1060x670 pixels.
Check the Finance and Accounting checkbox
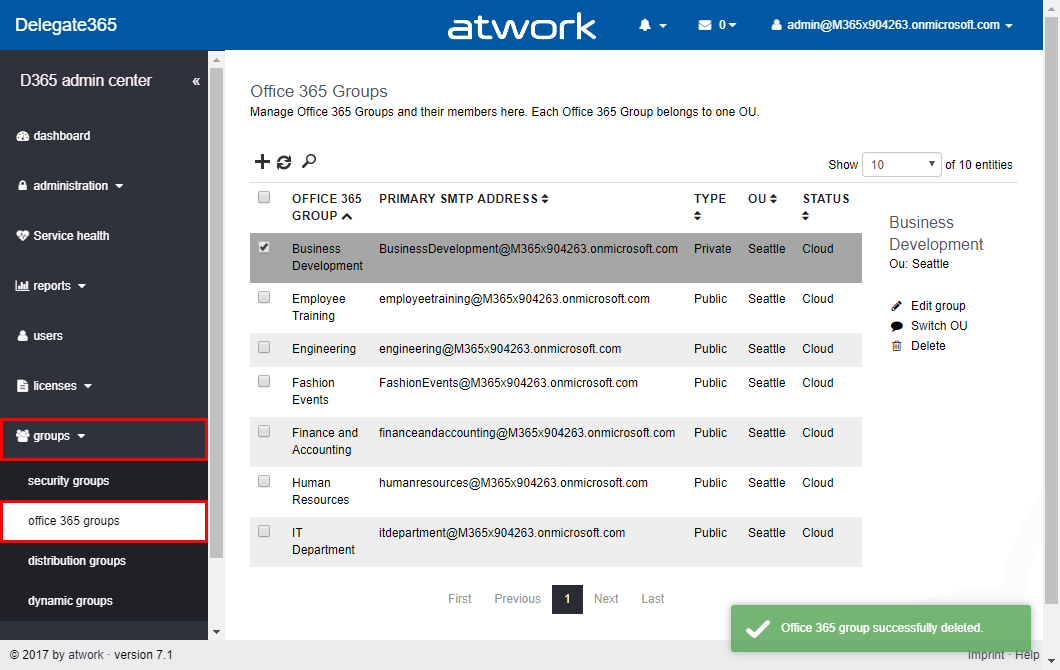coord(264,431)
